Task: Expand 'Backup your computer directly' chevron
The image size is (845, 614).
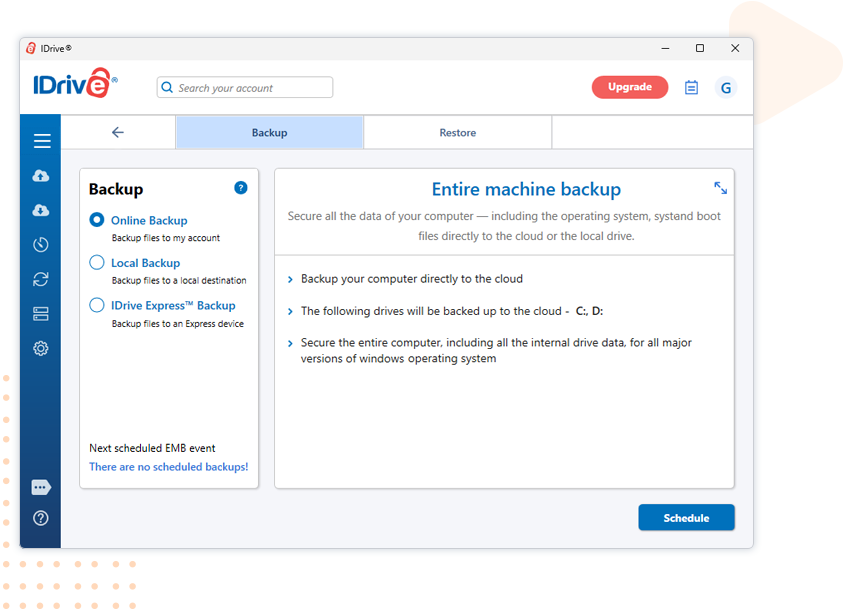Action: (x=290, y=279)
